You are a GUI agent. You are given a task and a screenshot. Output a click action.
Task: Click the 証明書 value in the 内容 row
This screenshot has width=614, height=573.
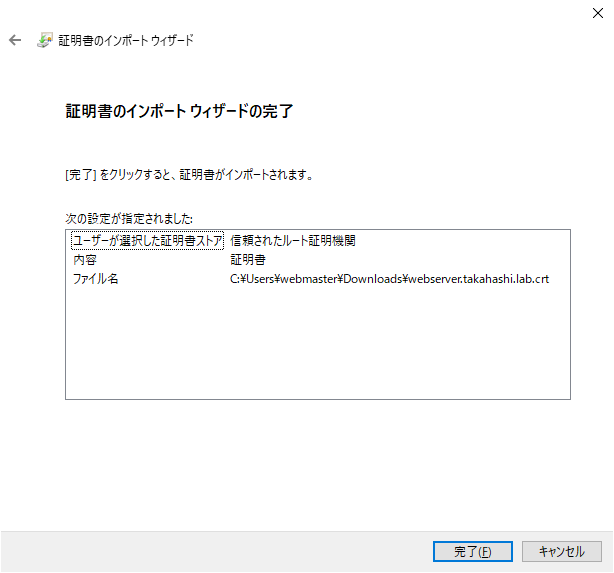click(248, 260)
